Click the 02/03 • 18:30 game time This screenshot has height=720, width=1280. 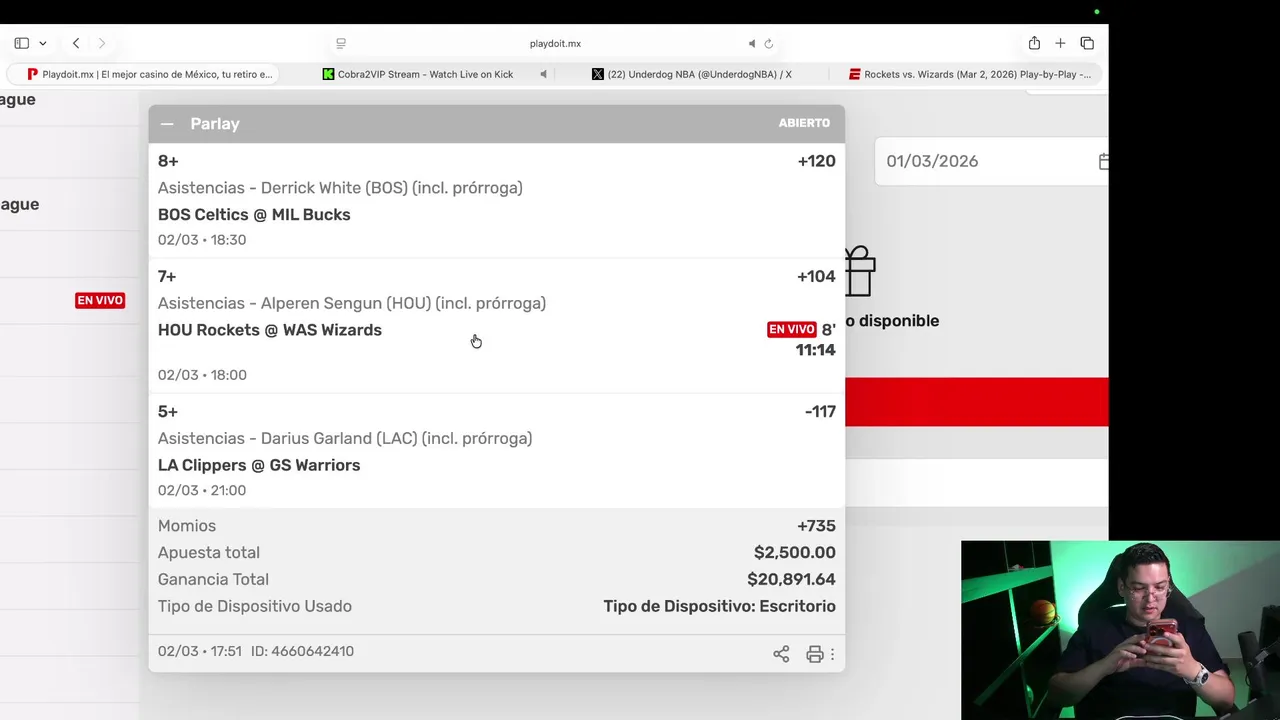[x=202, y=240]
